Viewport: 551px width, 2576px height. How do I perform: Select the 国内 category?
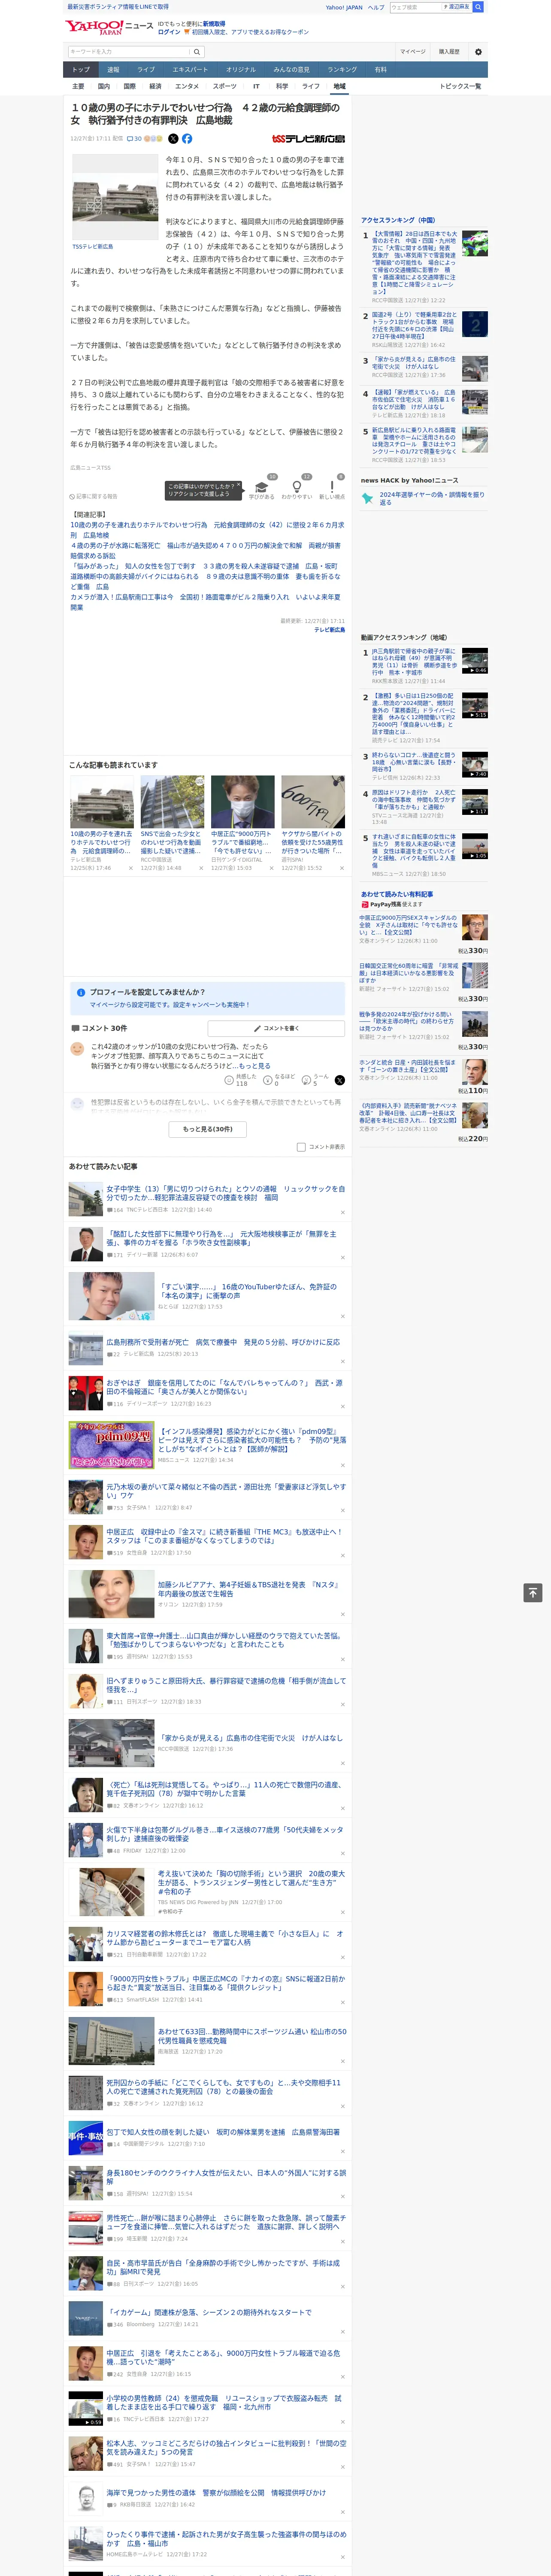[x=104, y=87]
